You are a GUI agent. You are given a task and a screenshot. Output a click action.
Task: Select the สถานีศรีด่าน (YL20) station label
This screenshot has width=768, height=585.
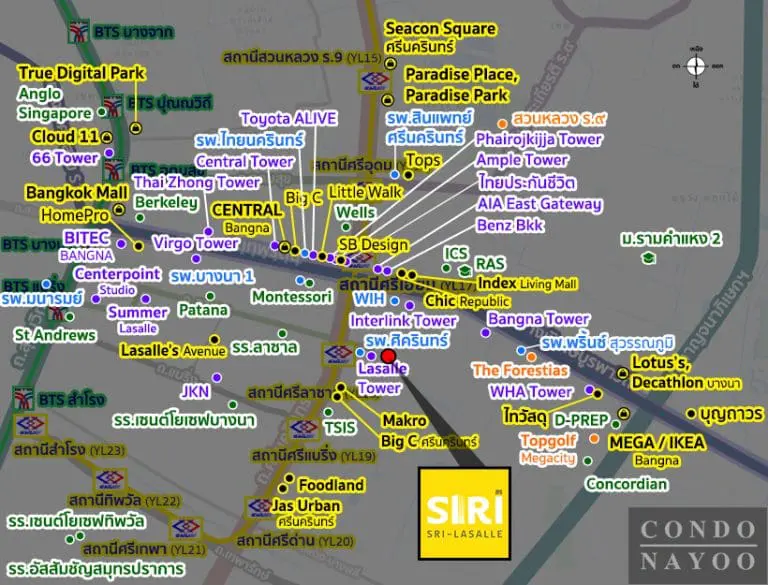[295, 541]
